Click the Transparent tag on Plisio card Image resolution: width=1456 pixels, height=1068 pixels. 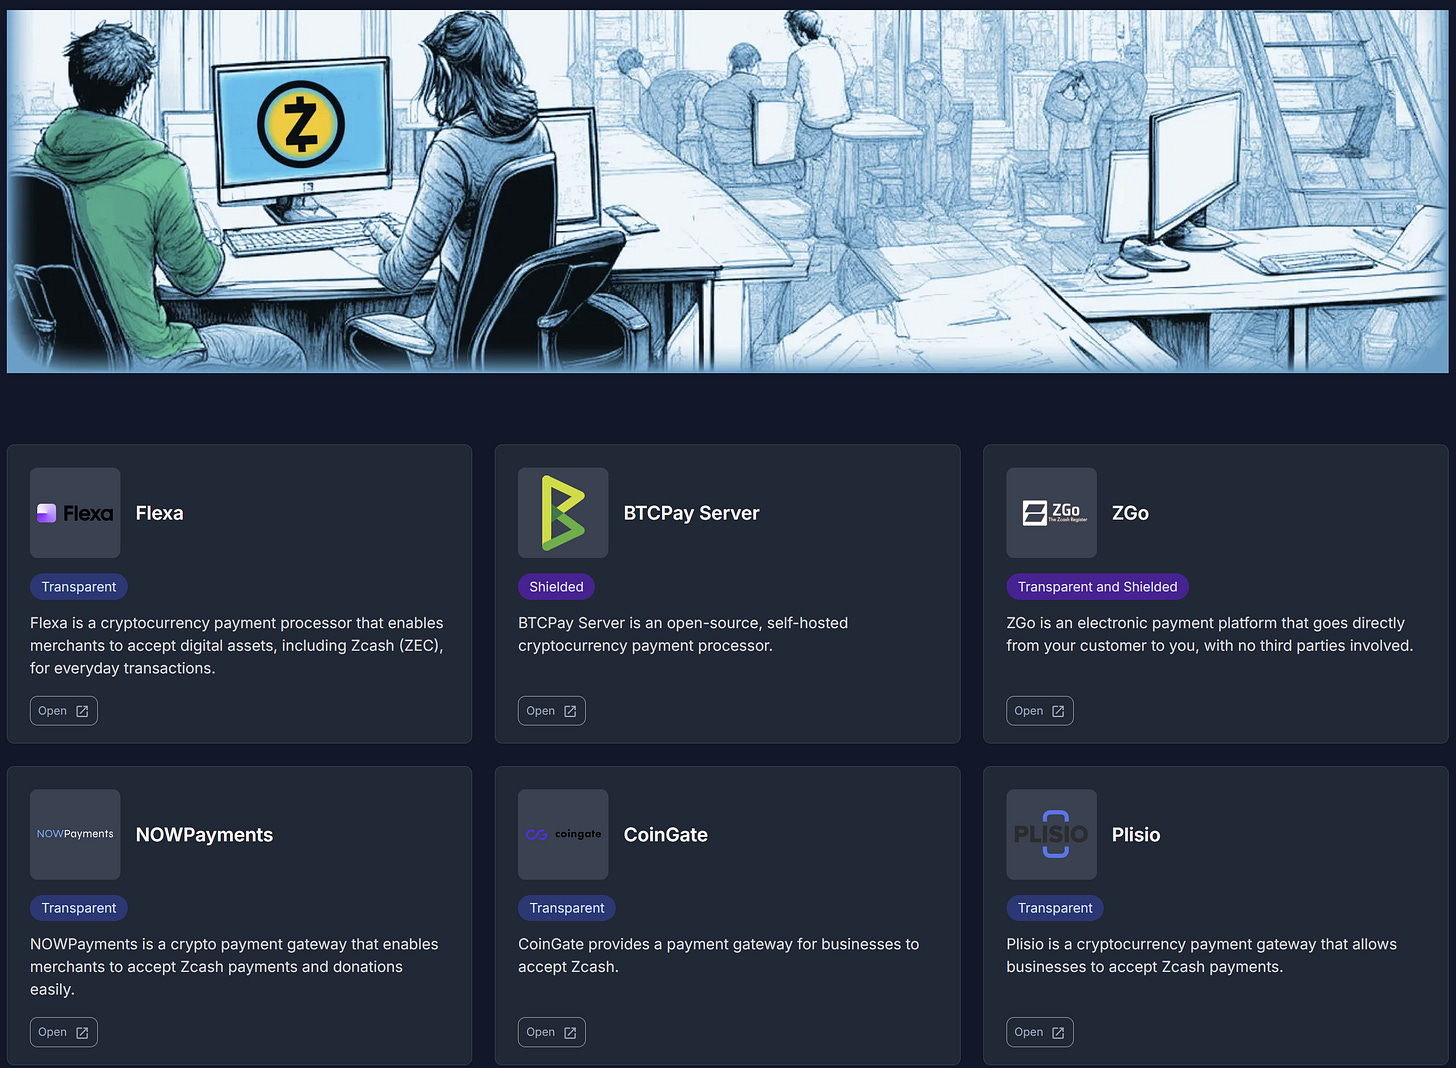pos(1055,908)
